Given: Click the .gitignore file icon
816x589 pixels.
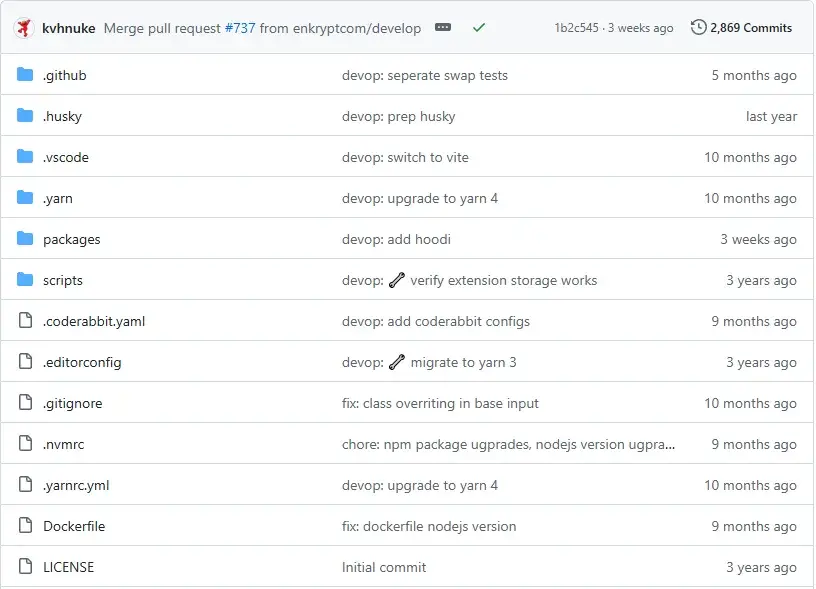Looking at the screenshot, I should tap(26, 403).
